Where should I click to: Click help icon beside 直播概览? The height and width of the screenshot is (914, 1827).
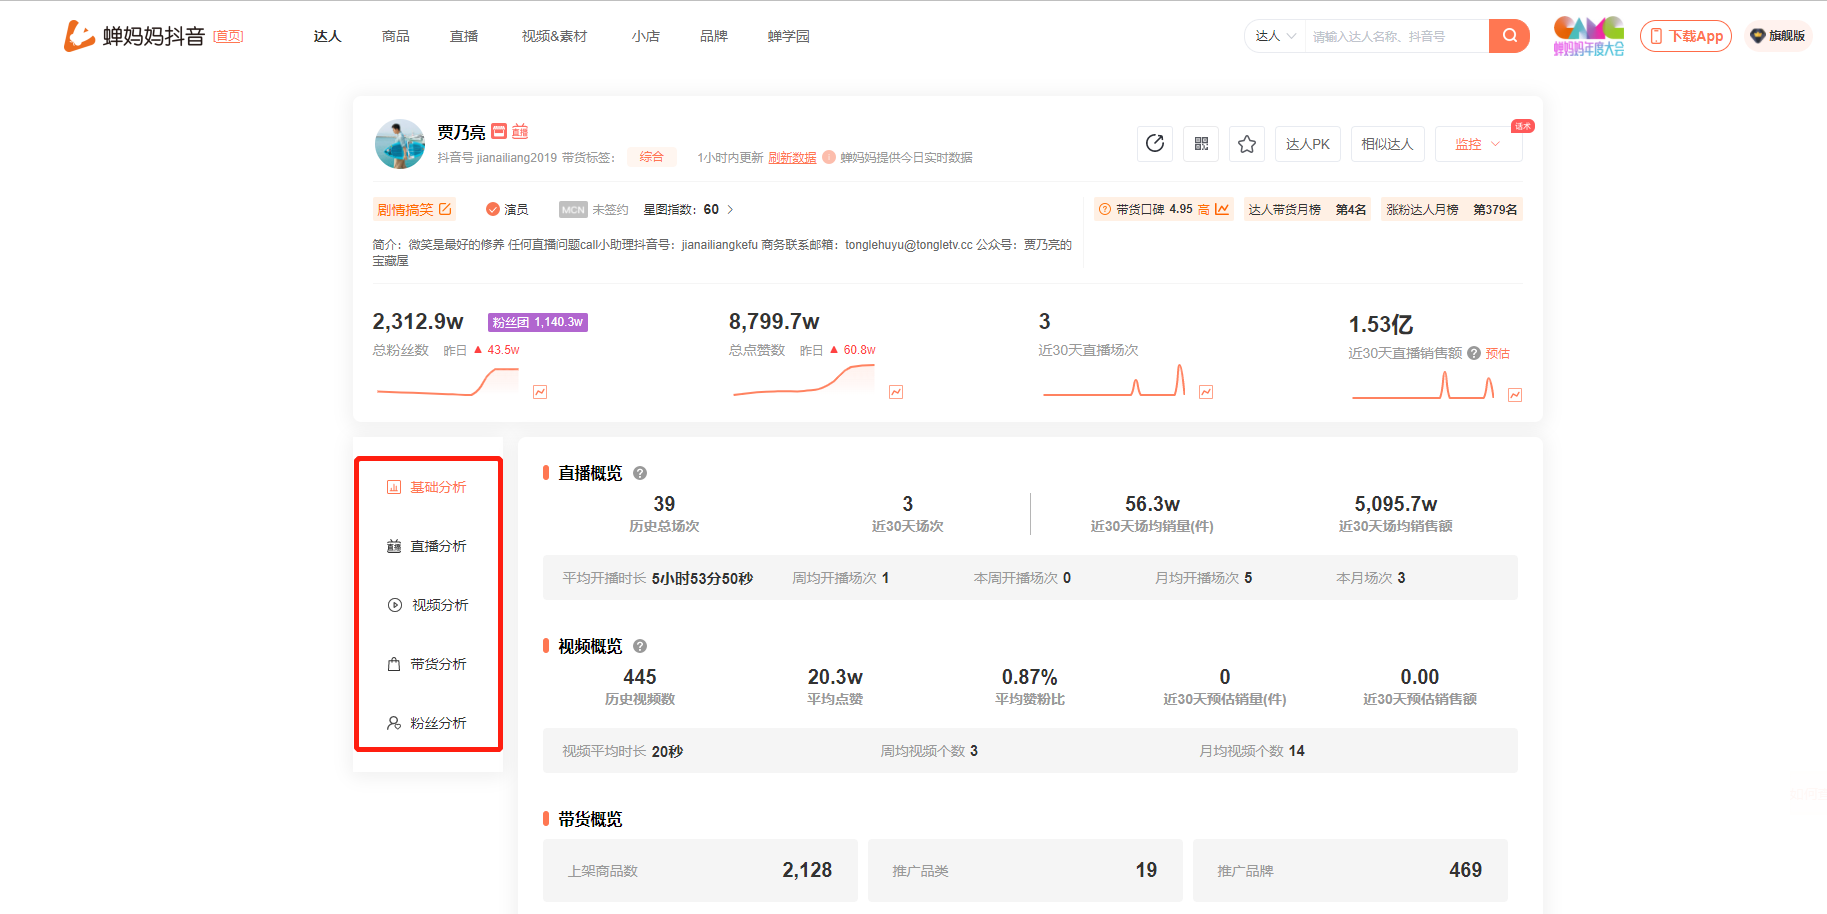[x=640, y=473]
